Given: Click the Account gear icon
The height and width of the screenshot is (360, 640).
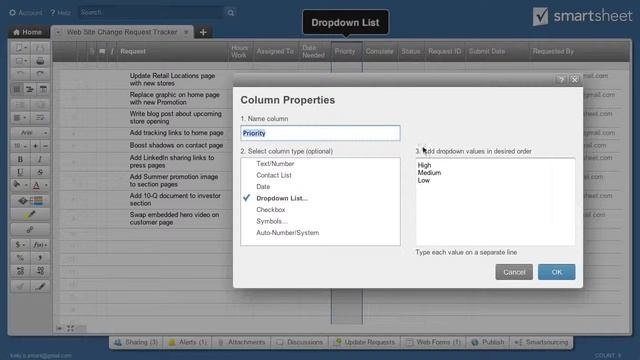Looking at the screenshot, I should (12, 13).
